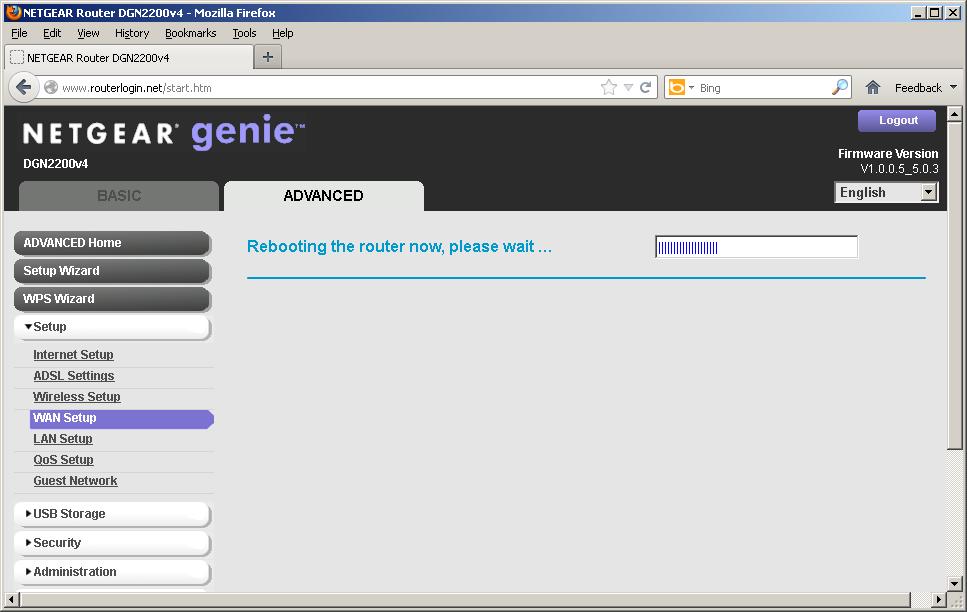Click the Bing search engine icon
967x612 pixels.
(x=677, y=88)
